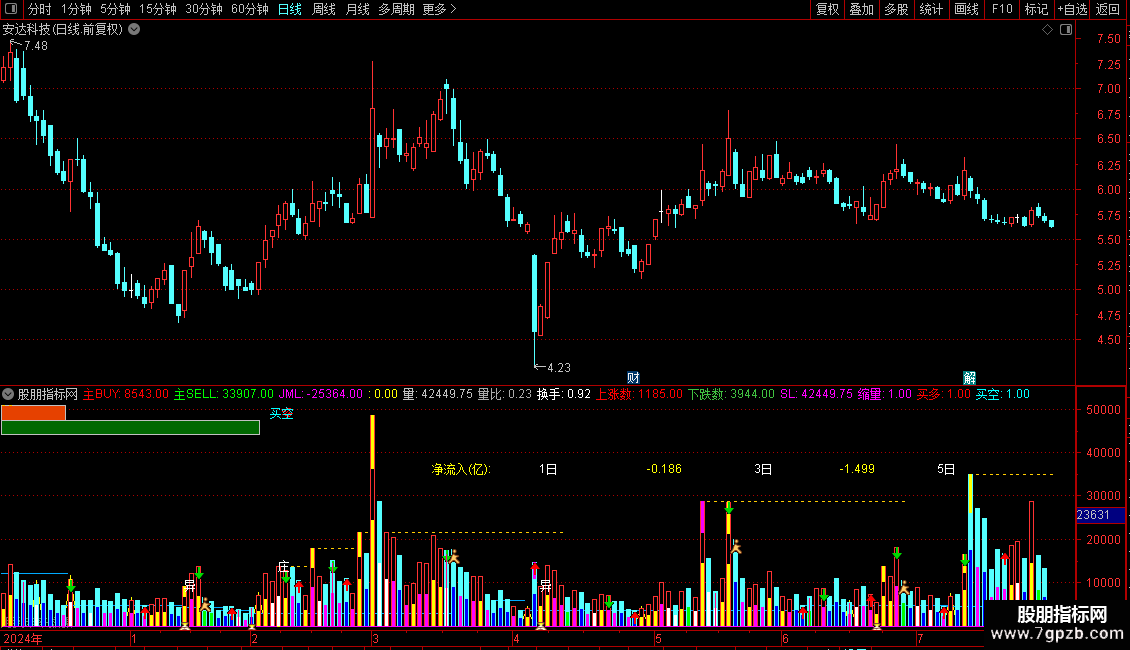The height and width of the screenshot is (650, 1130).
Task: Click the 主BUY: 8543.00 value
Action: point(125,394)
